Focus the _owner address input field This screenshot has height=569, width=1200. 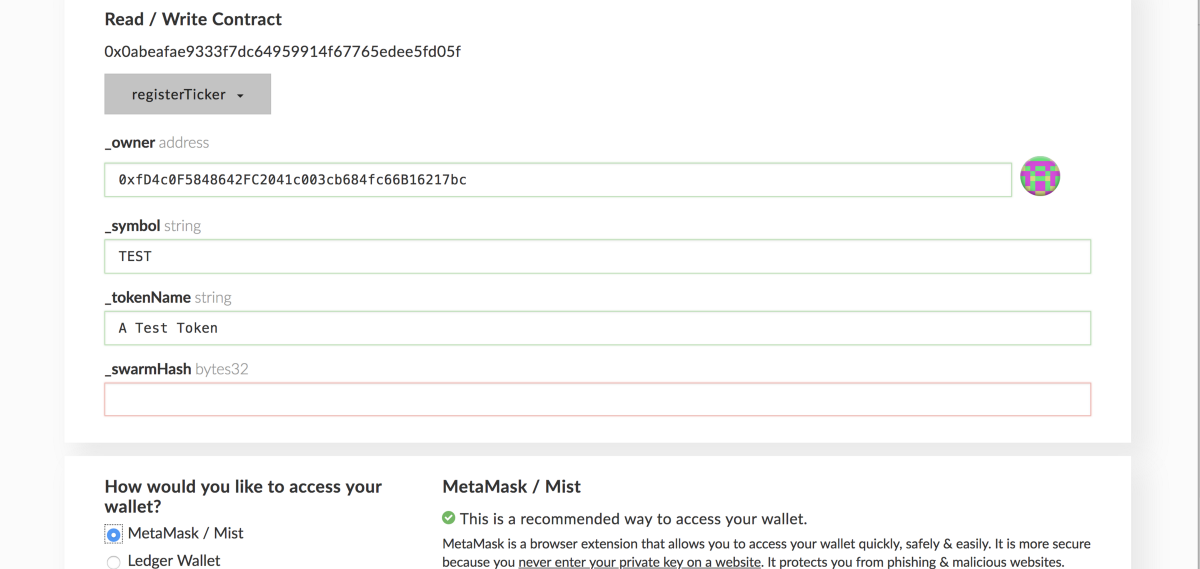558,180
